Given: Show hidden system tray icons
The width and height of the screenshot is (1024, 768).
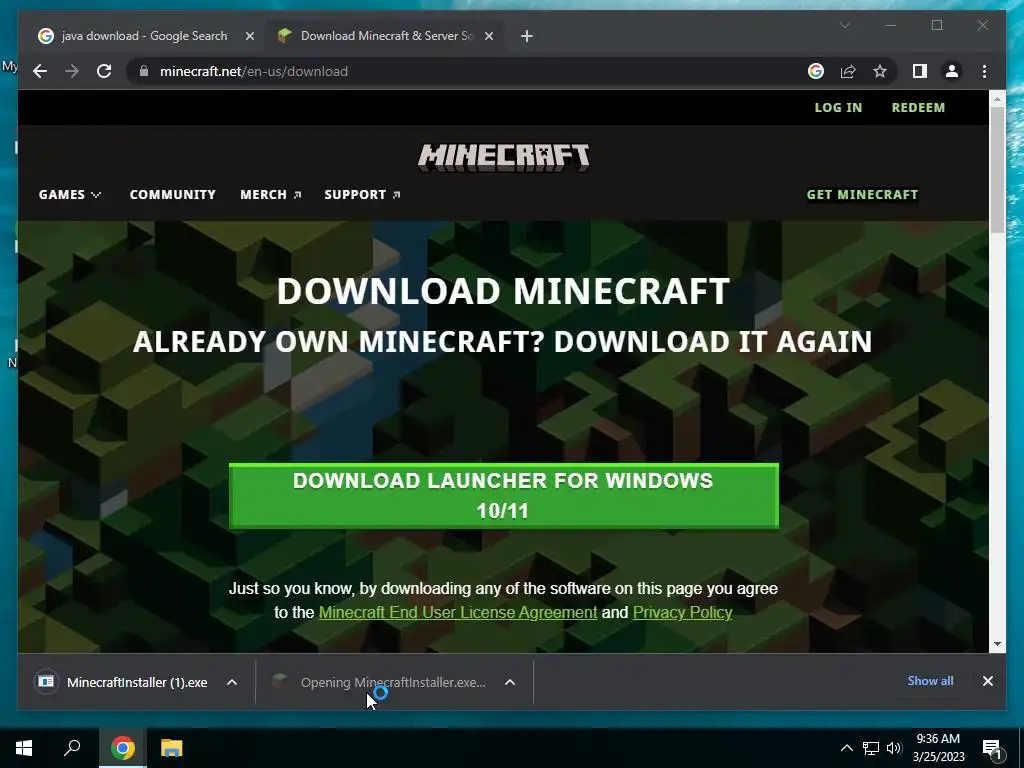Looking at the screenshot, I should coord(846,748).
